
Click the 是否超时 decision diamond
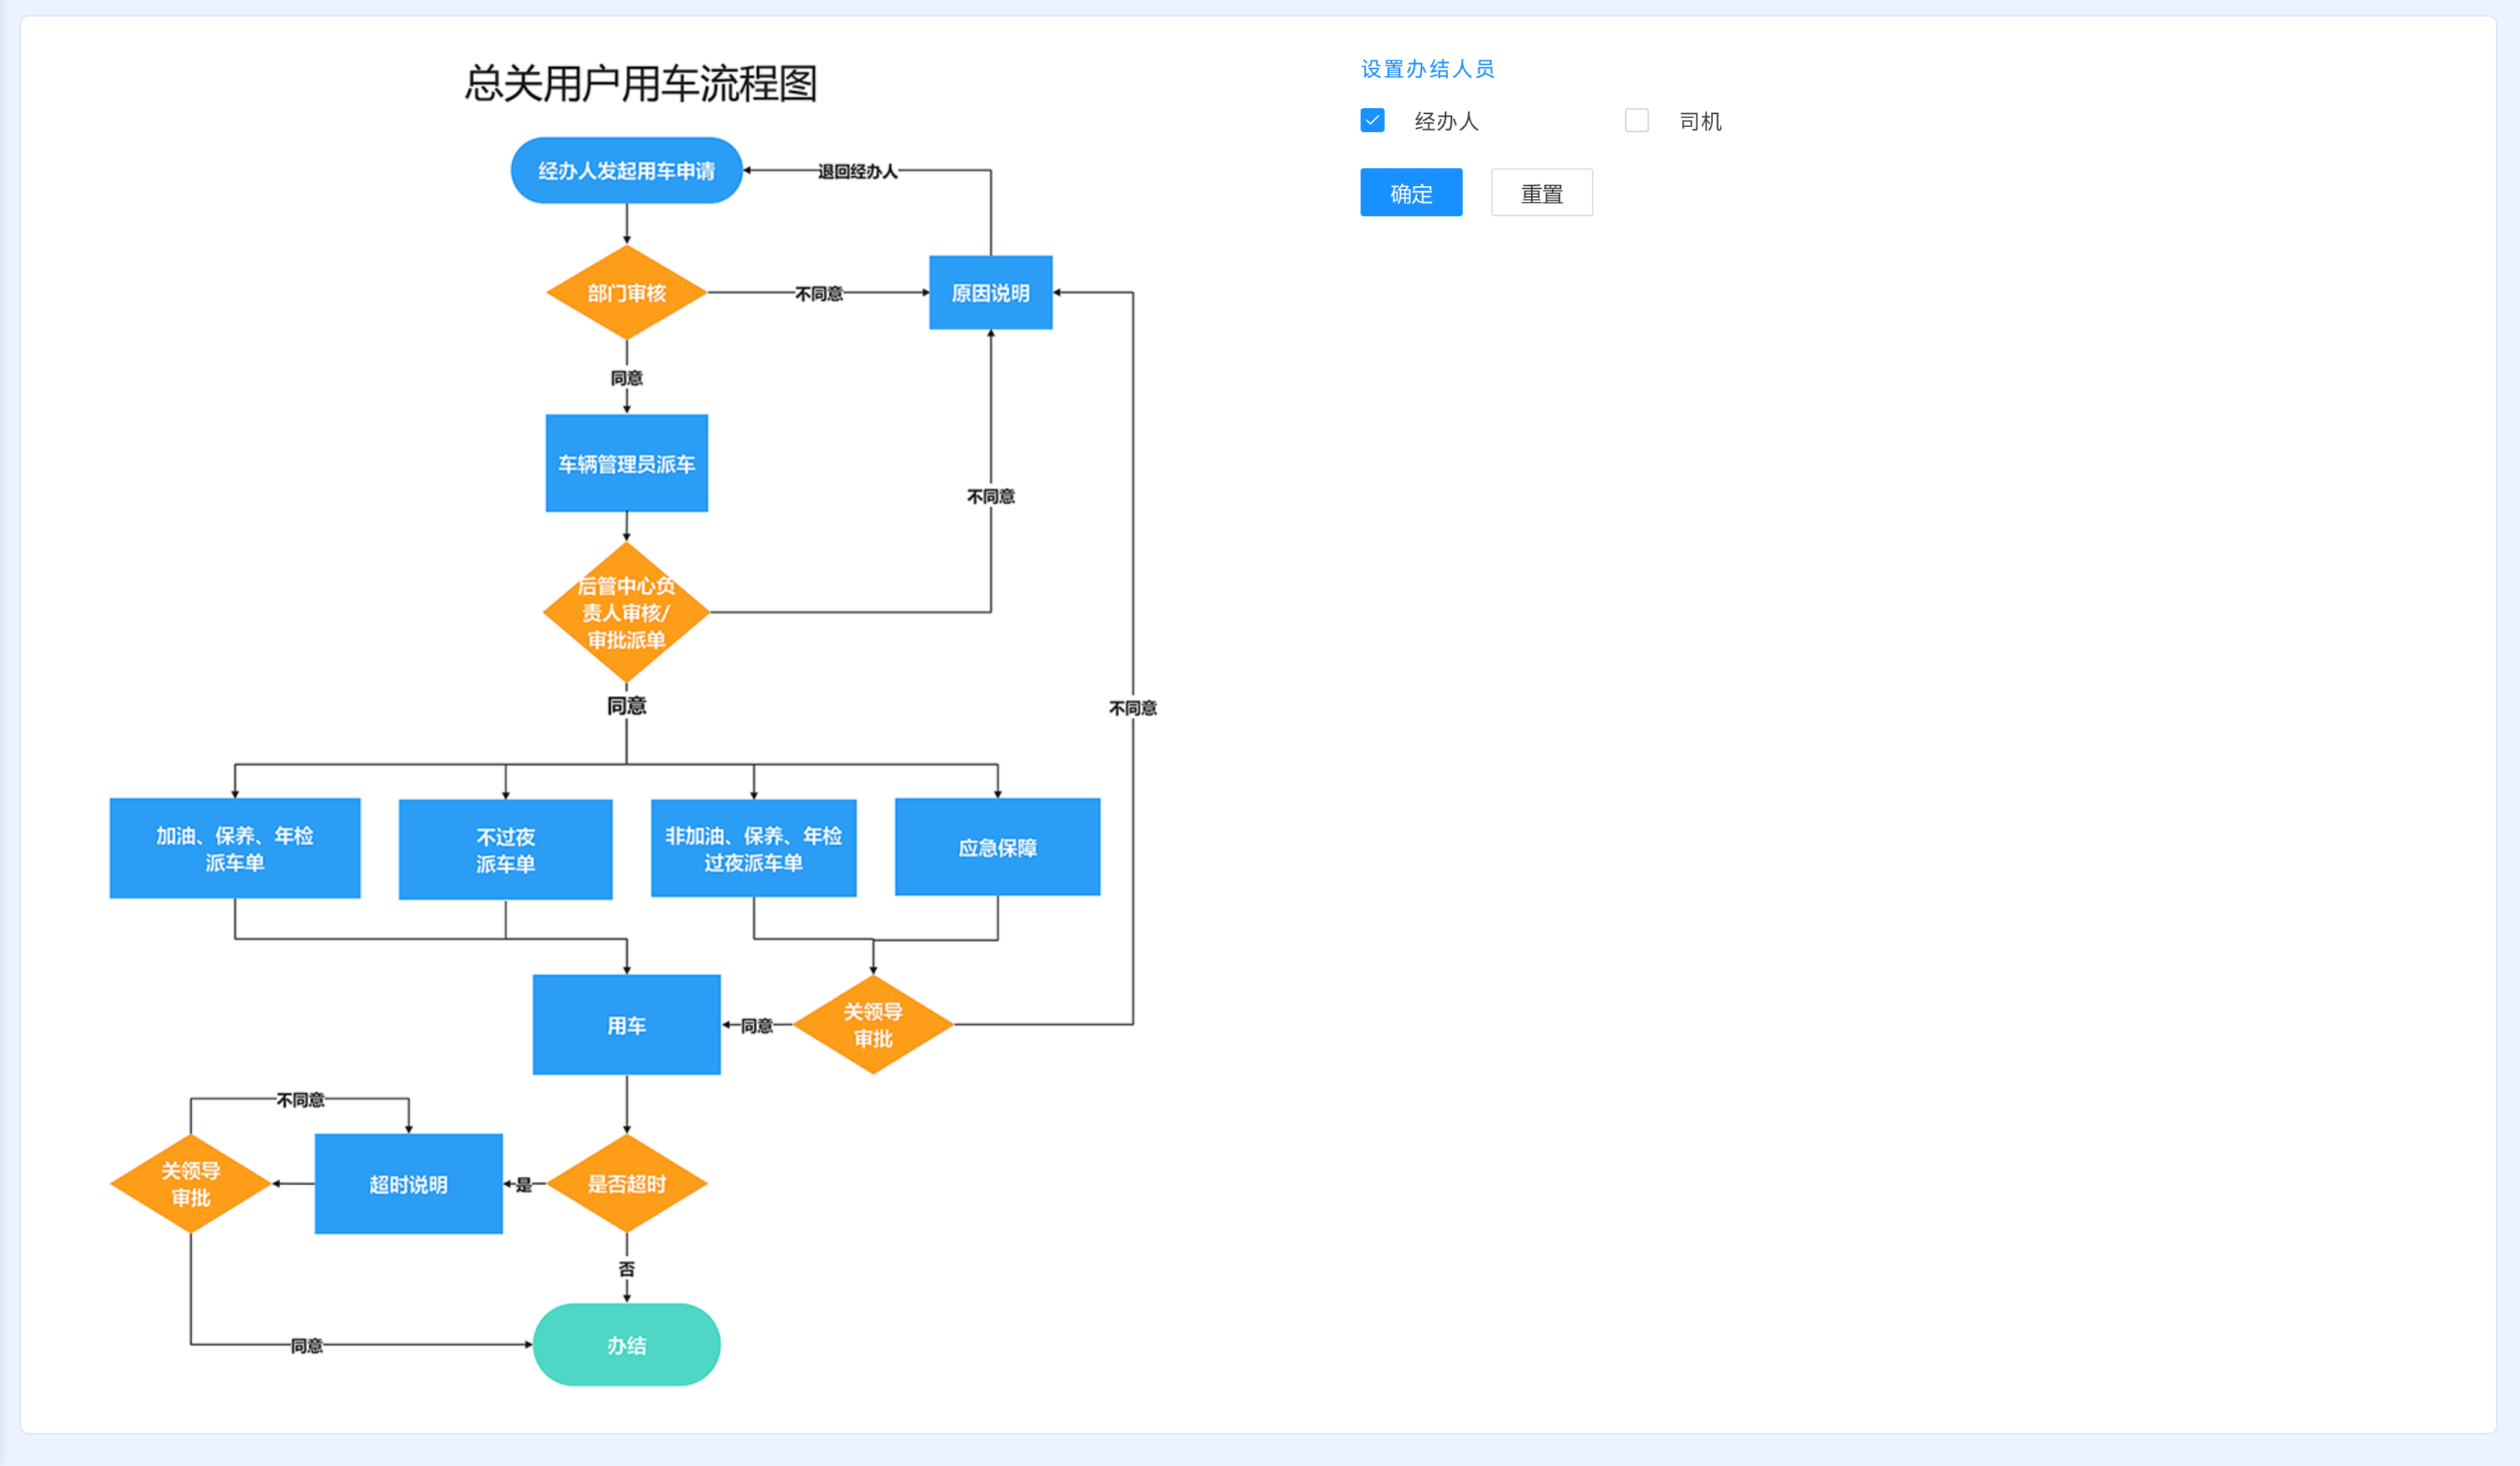click(x=626, y=1184)
